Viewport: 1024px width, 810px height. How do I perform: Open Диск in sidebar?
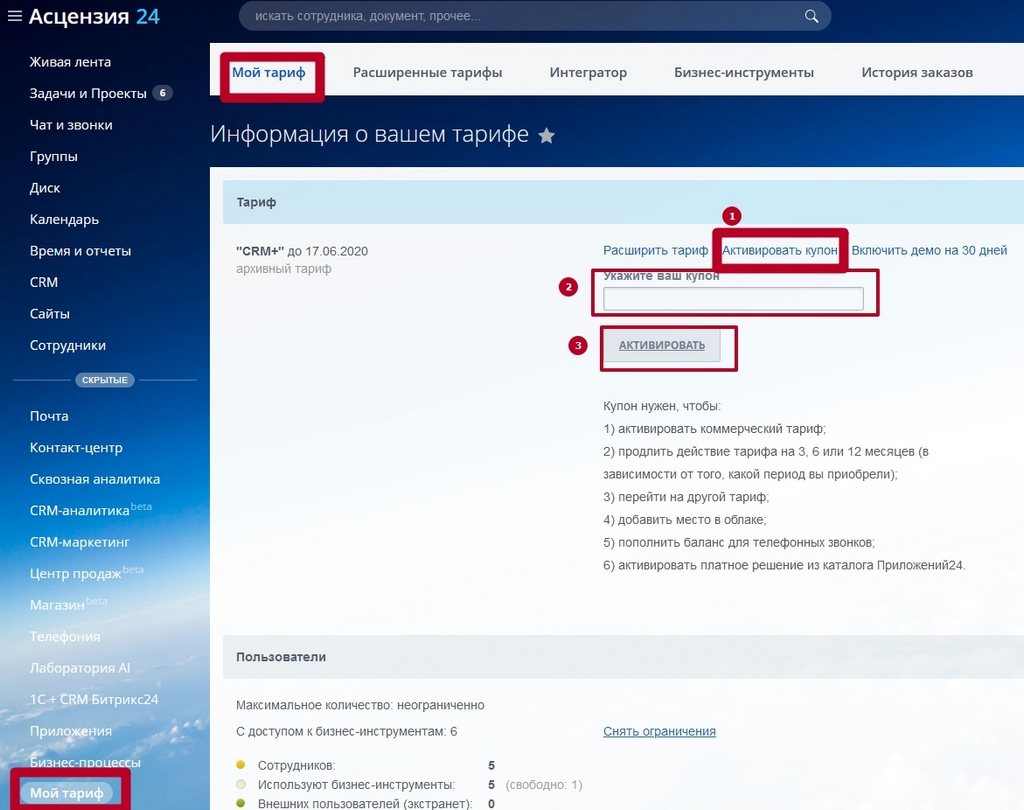point(45,188)
